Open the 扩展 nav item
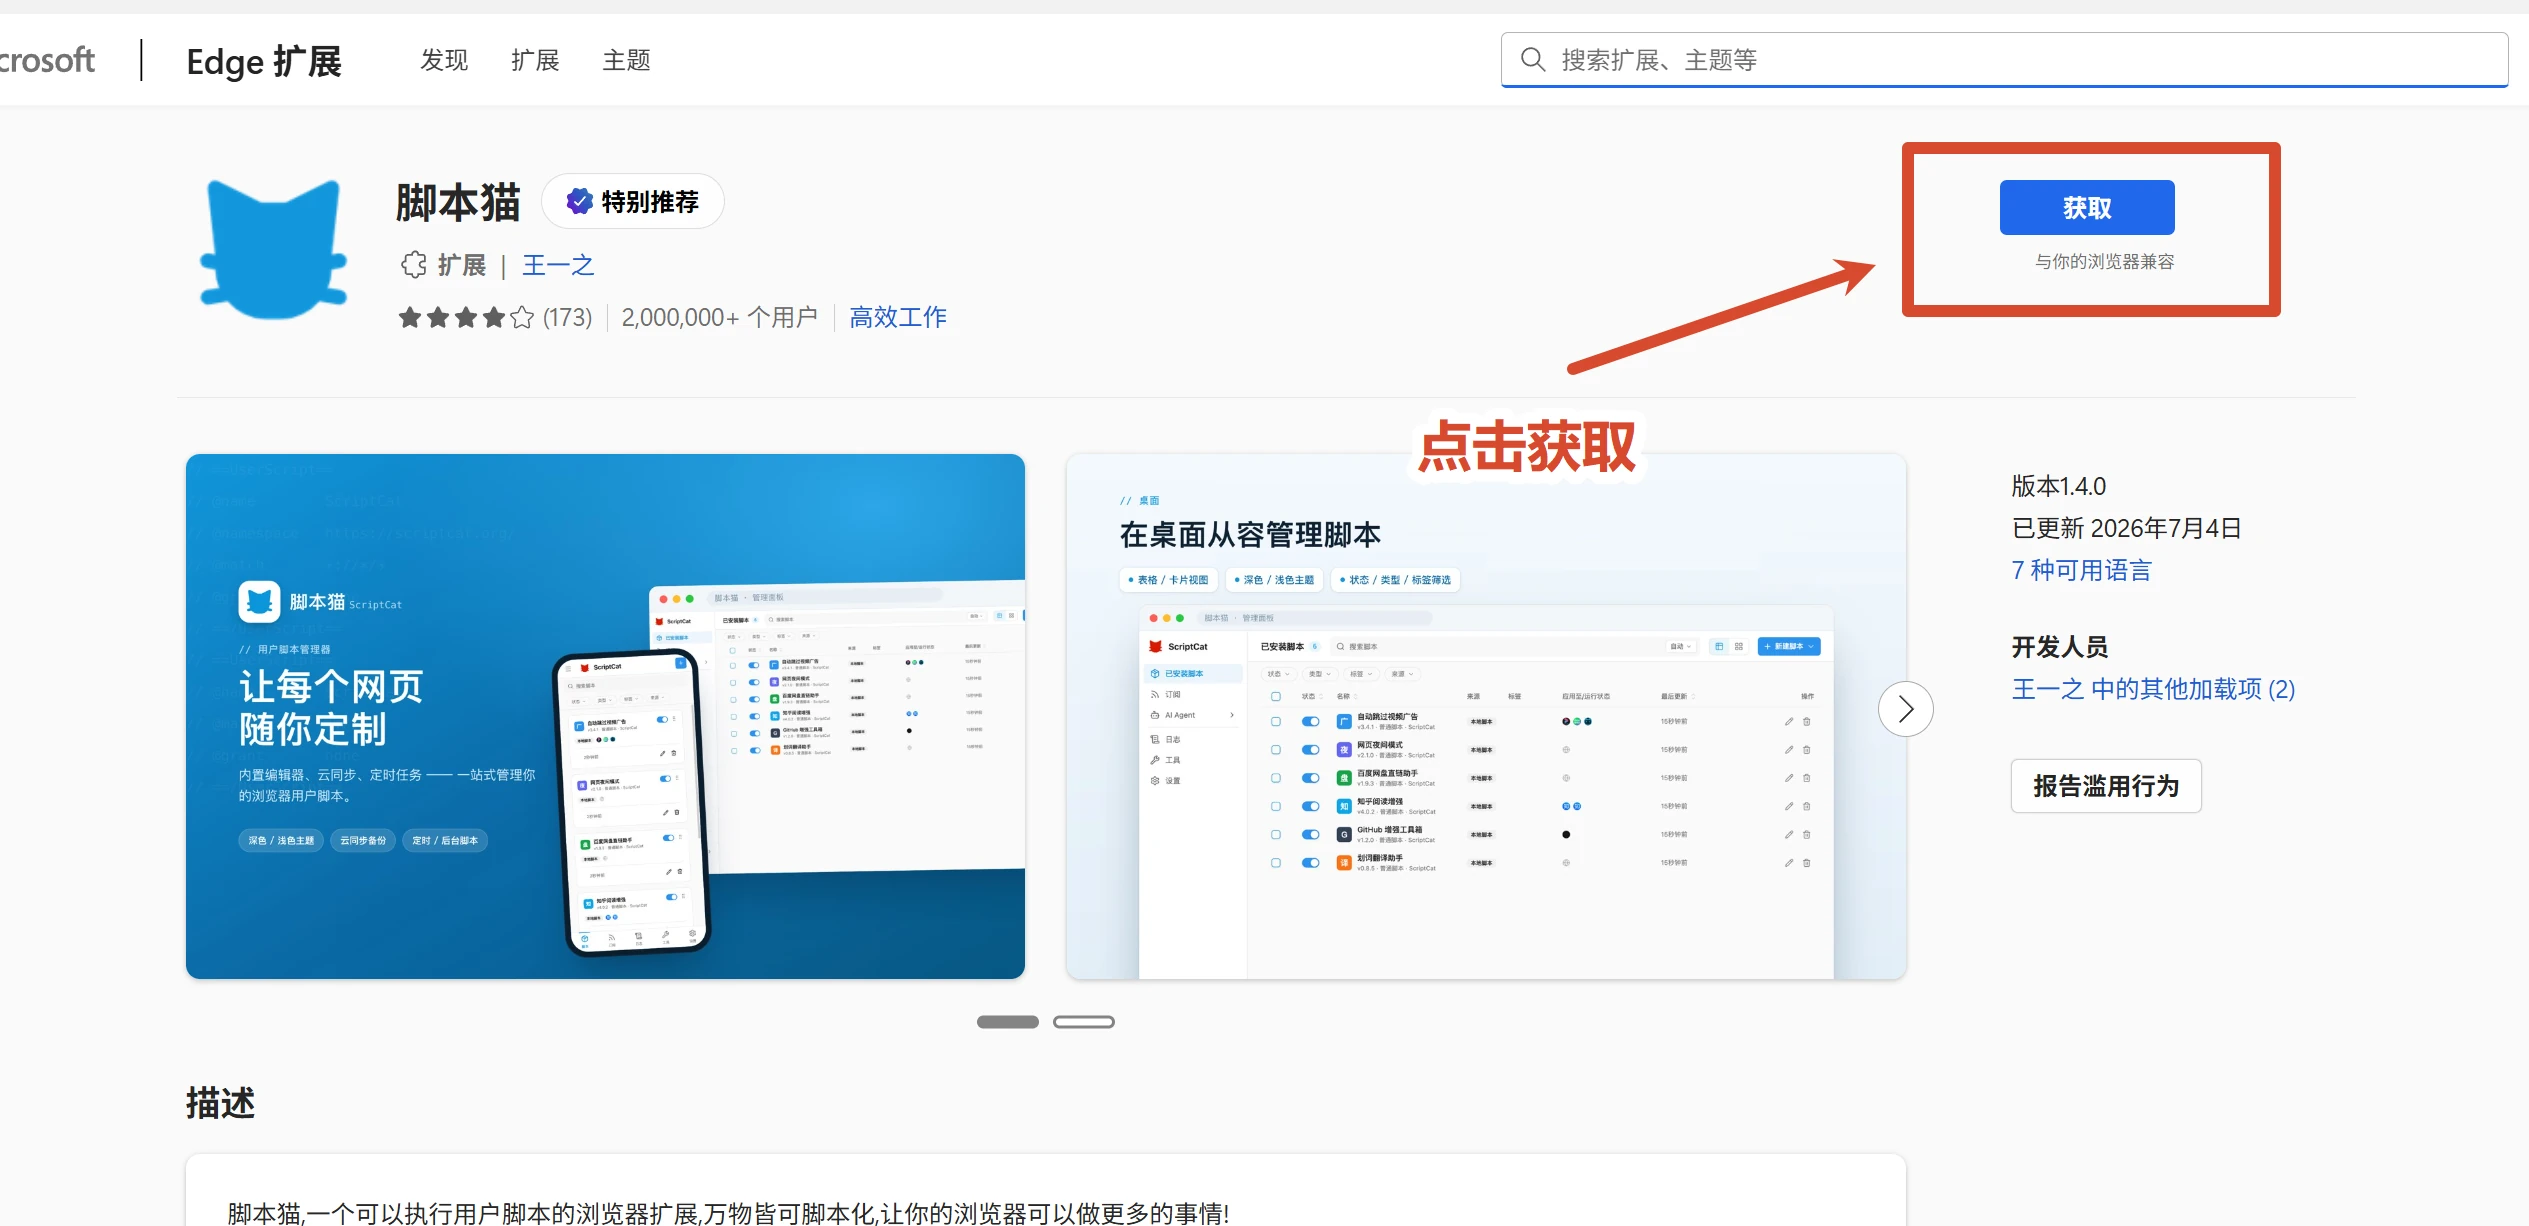Viewport: 2529px width, 1226px height. [x=535, y=60]
